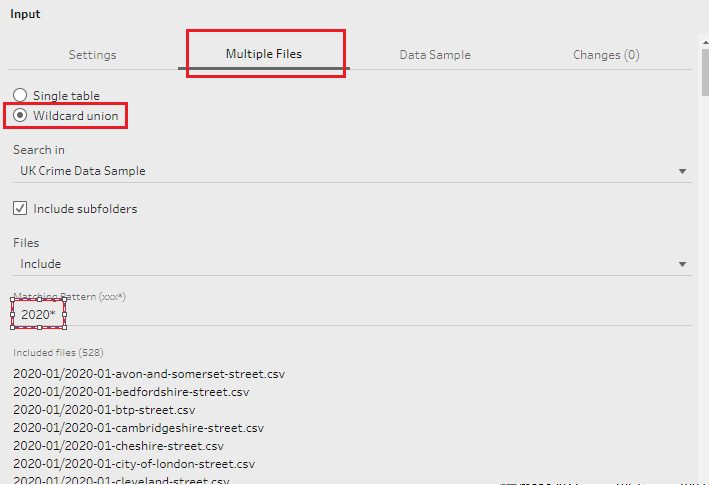Switch to the Settings tab
Screen dimensions: 709x485
(92, 55)
